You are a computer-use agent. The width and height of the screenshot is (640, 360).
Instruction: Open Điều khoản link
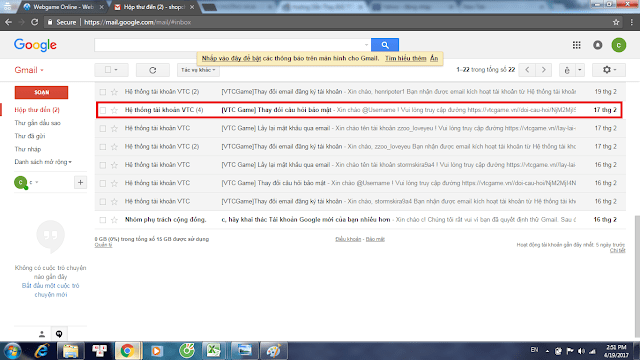coord(348,239)
